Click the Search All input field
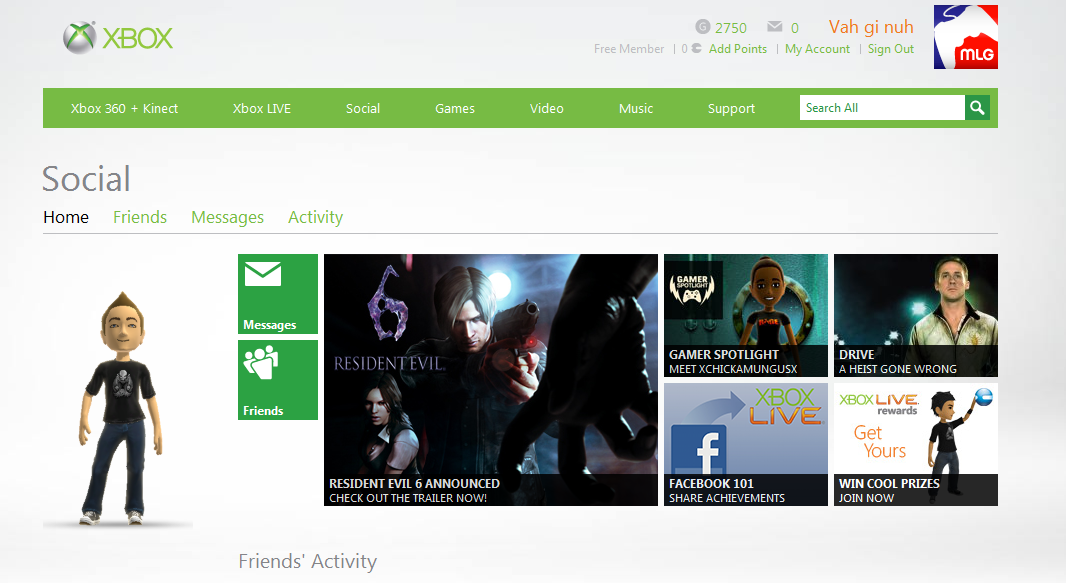The height and width of the screenshot is (583, 1066). click(x=882, y=107)
